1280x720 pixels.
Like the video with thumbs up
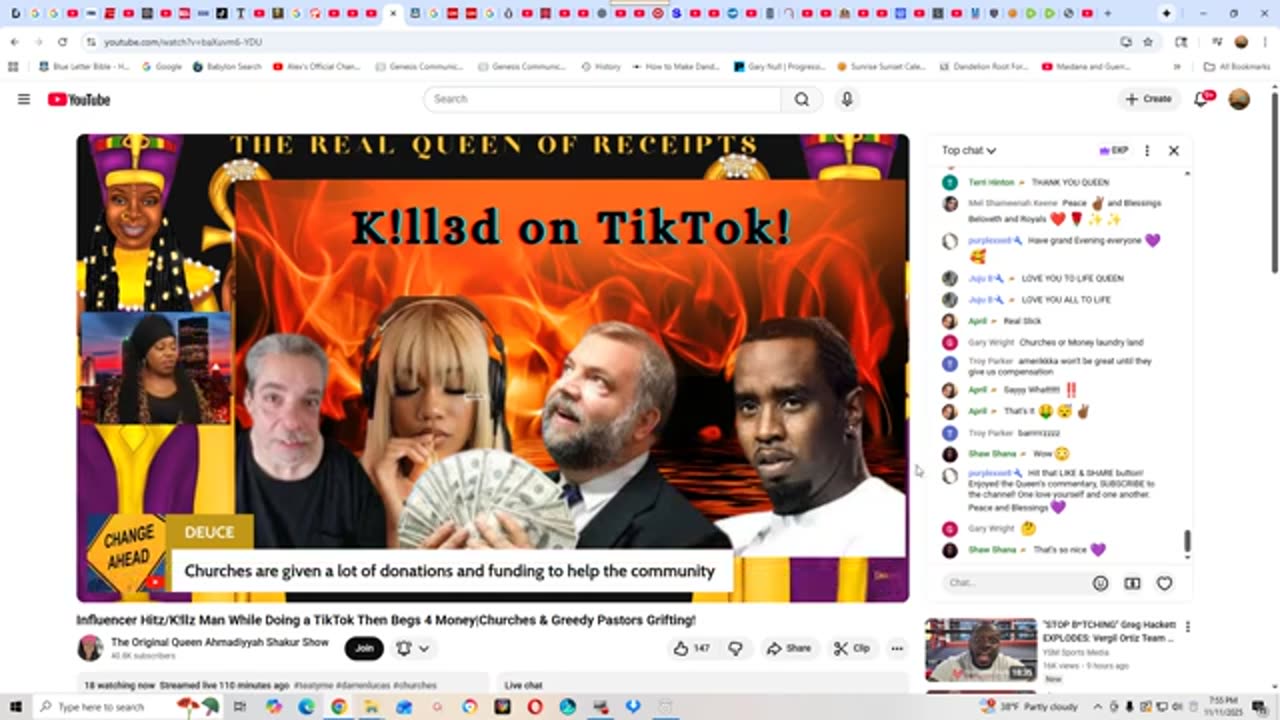tap(691, 648)
